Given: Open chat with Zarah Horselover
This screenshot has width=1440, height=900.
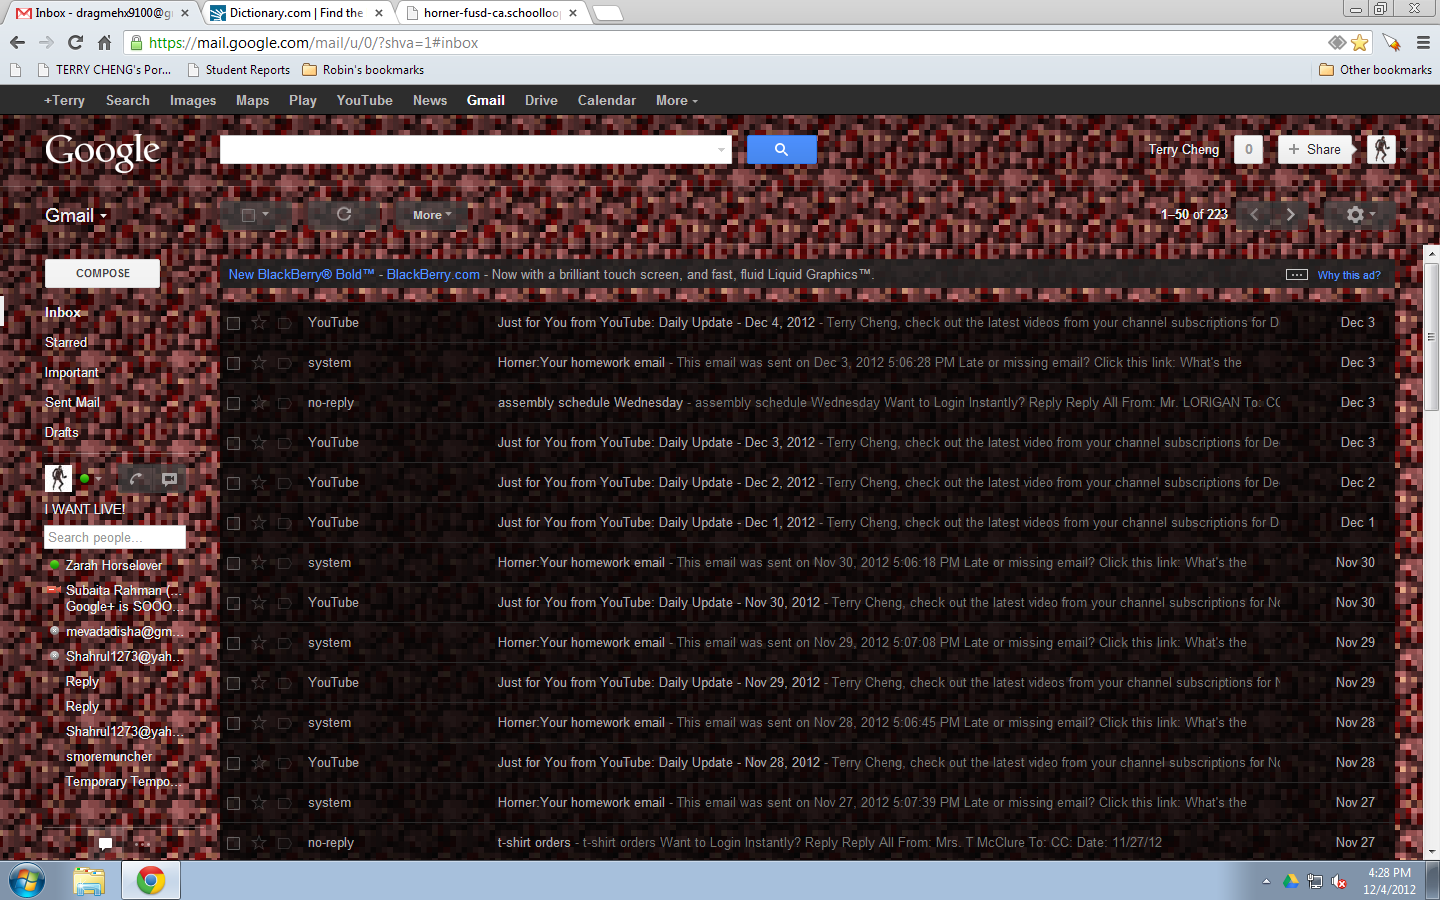Looking at the screenshot, I should (113, 566).
